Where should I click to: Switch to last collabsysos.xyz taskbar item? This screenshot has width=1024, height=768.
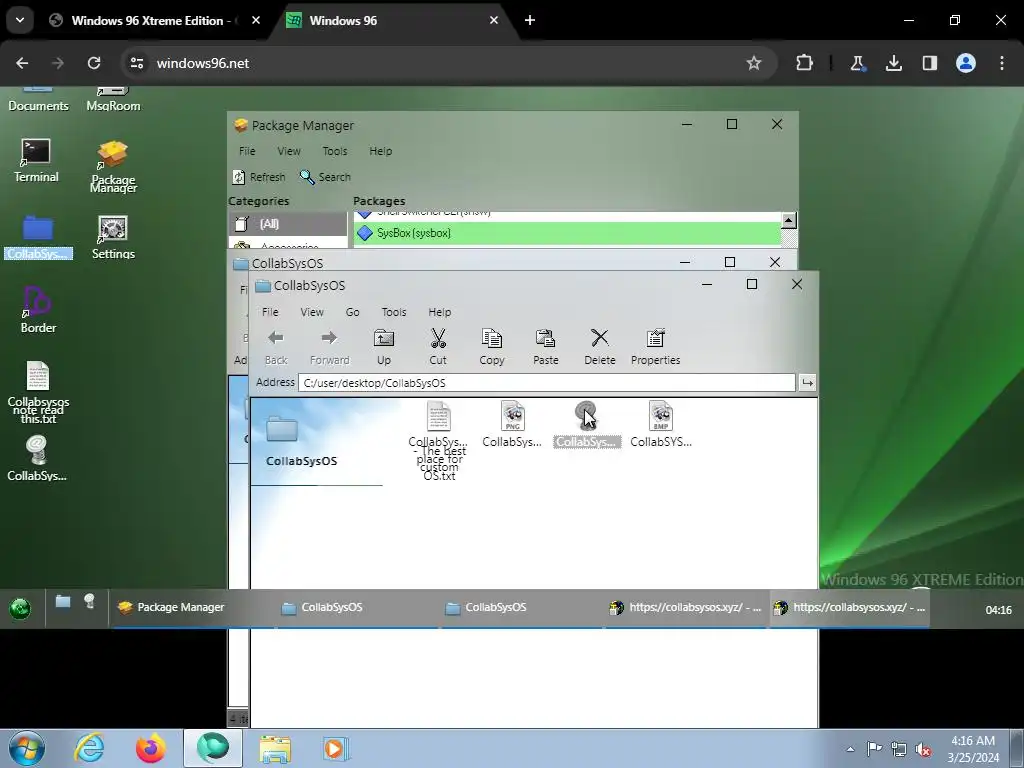click(x=849, y=607)
